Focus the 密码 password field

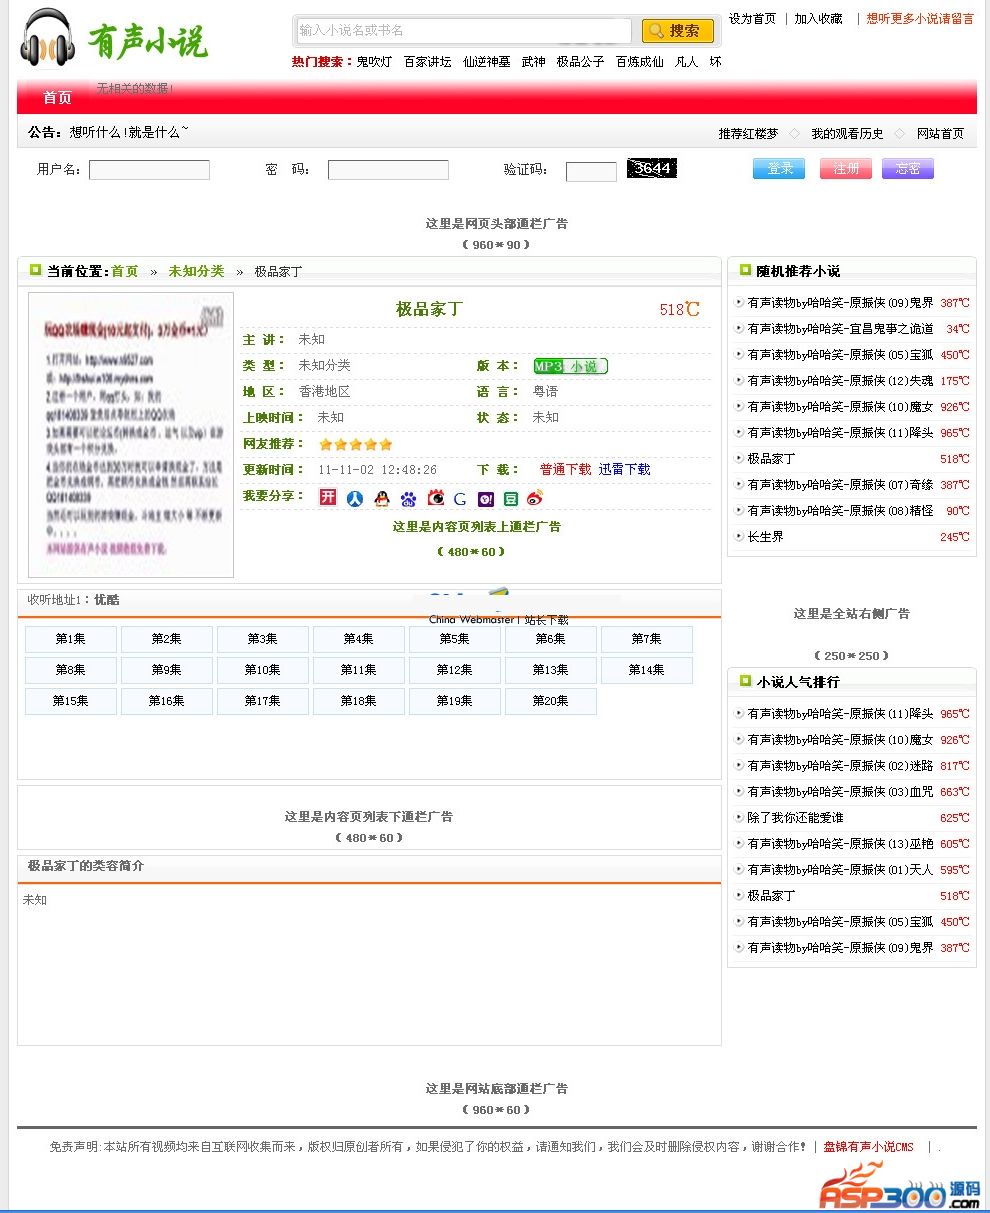coord(388,170)
